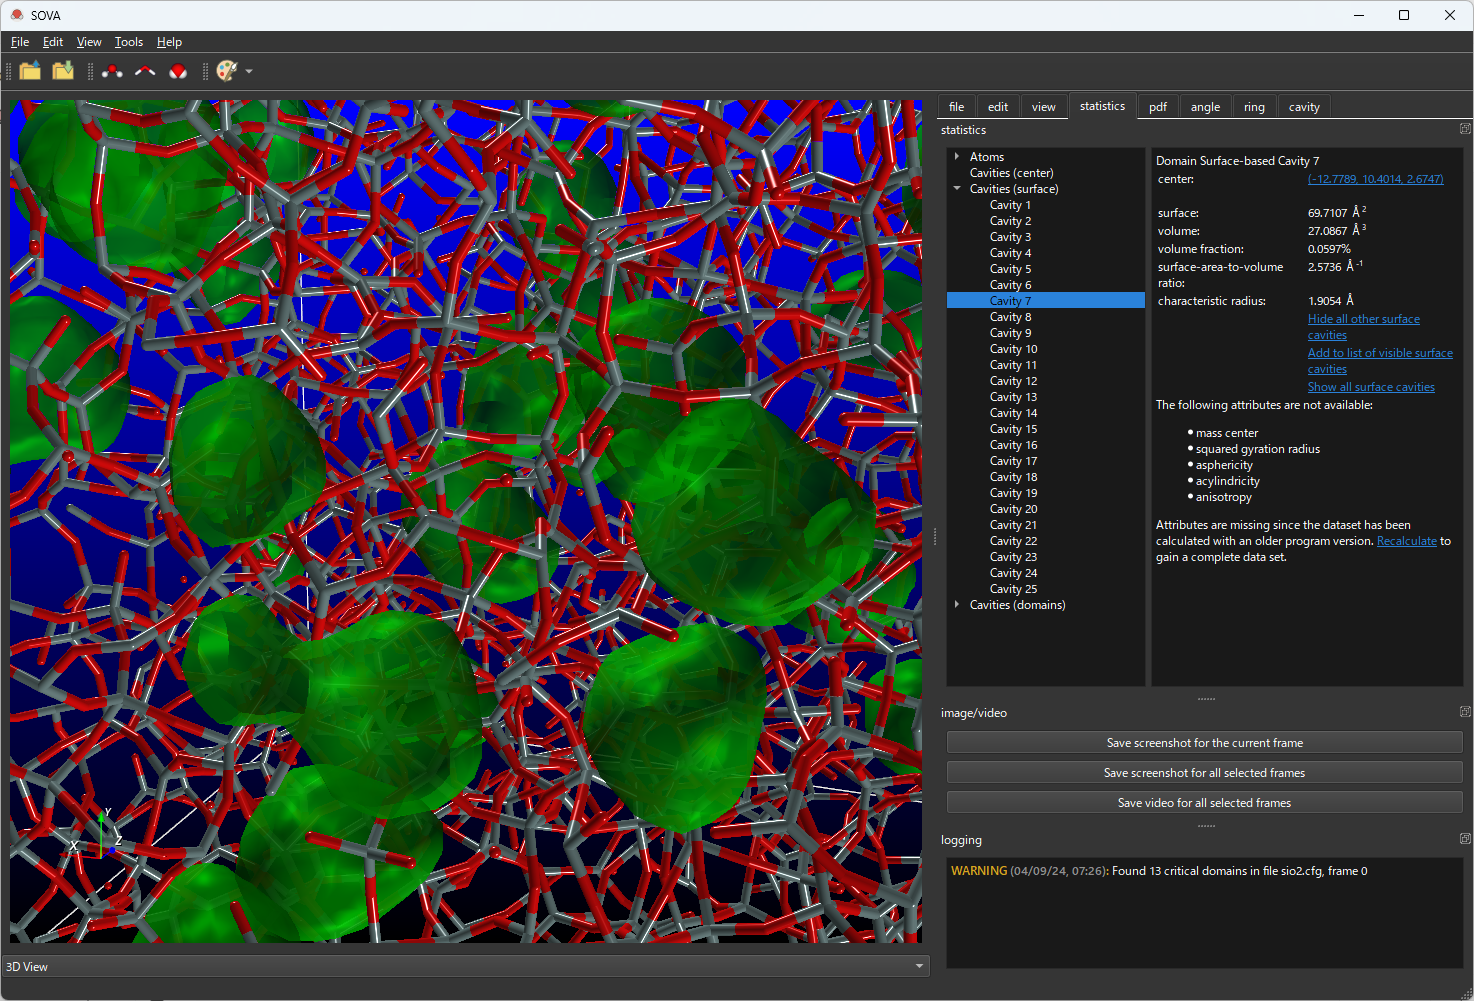Viewport: 1474px width, 1001px height.
Task: Undock the statistics panel via float icon
Action: (1465, 129)
